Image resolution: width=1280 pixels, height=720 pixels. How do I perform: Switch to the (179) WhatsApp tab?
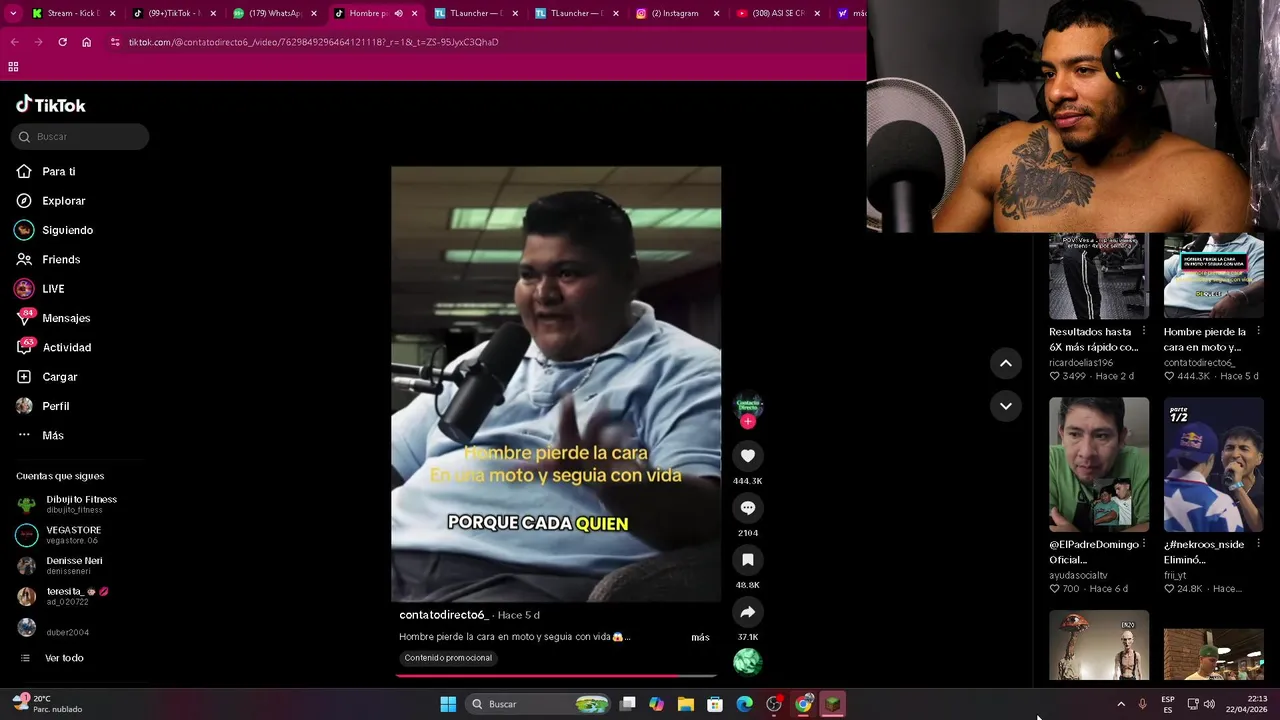pyautogui.click(x=274, y=13)
